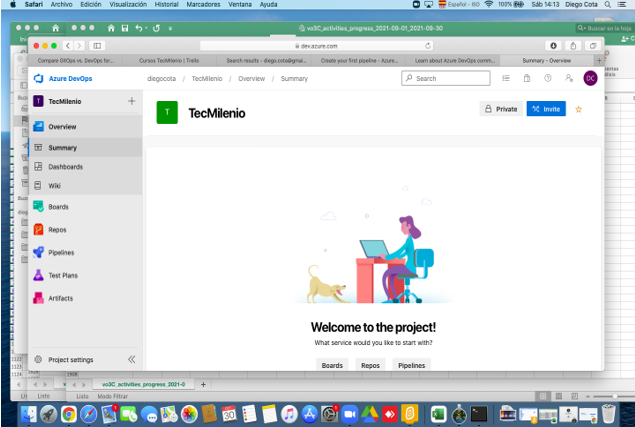Viewport: 635px width, 427px height.
Task: Click Overview breadcrumb
Action: click(x=251, y=79)
